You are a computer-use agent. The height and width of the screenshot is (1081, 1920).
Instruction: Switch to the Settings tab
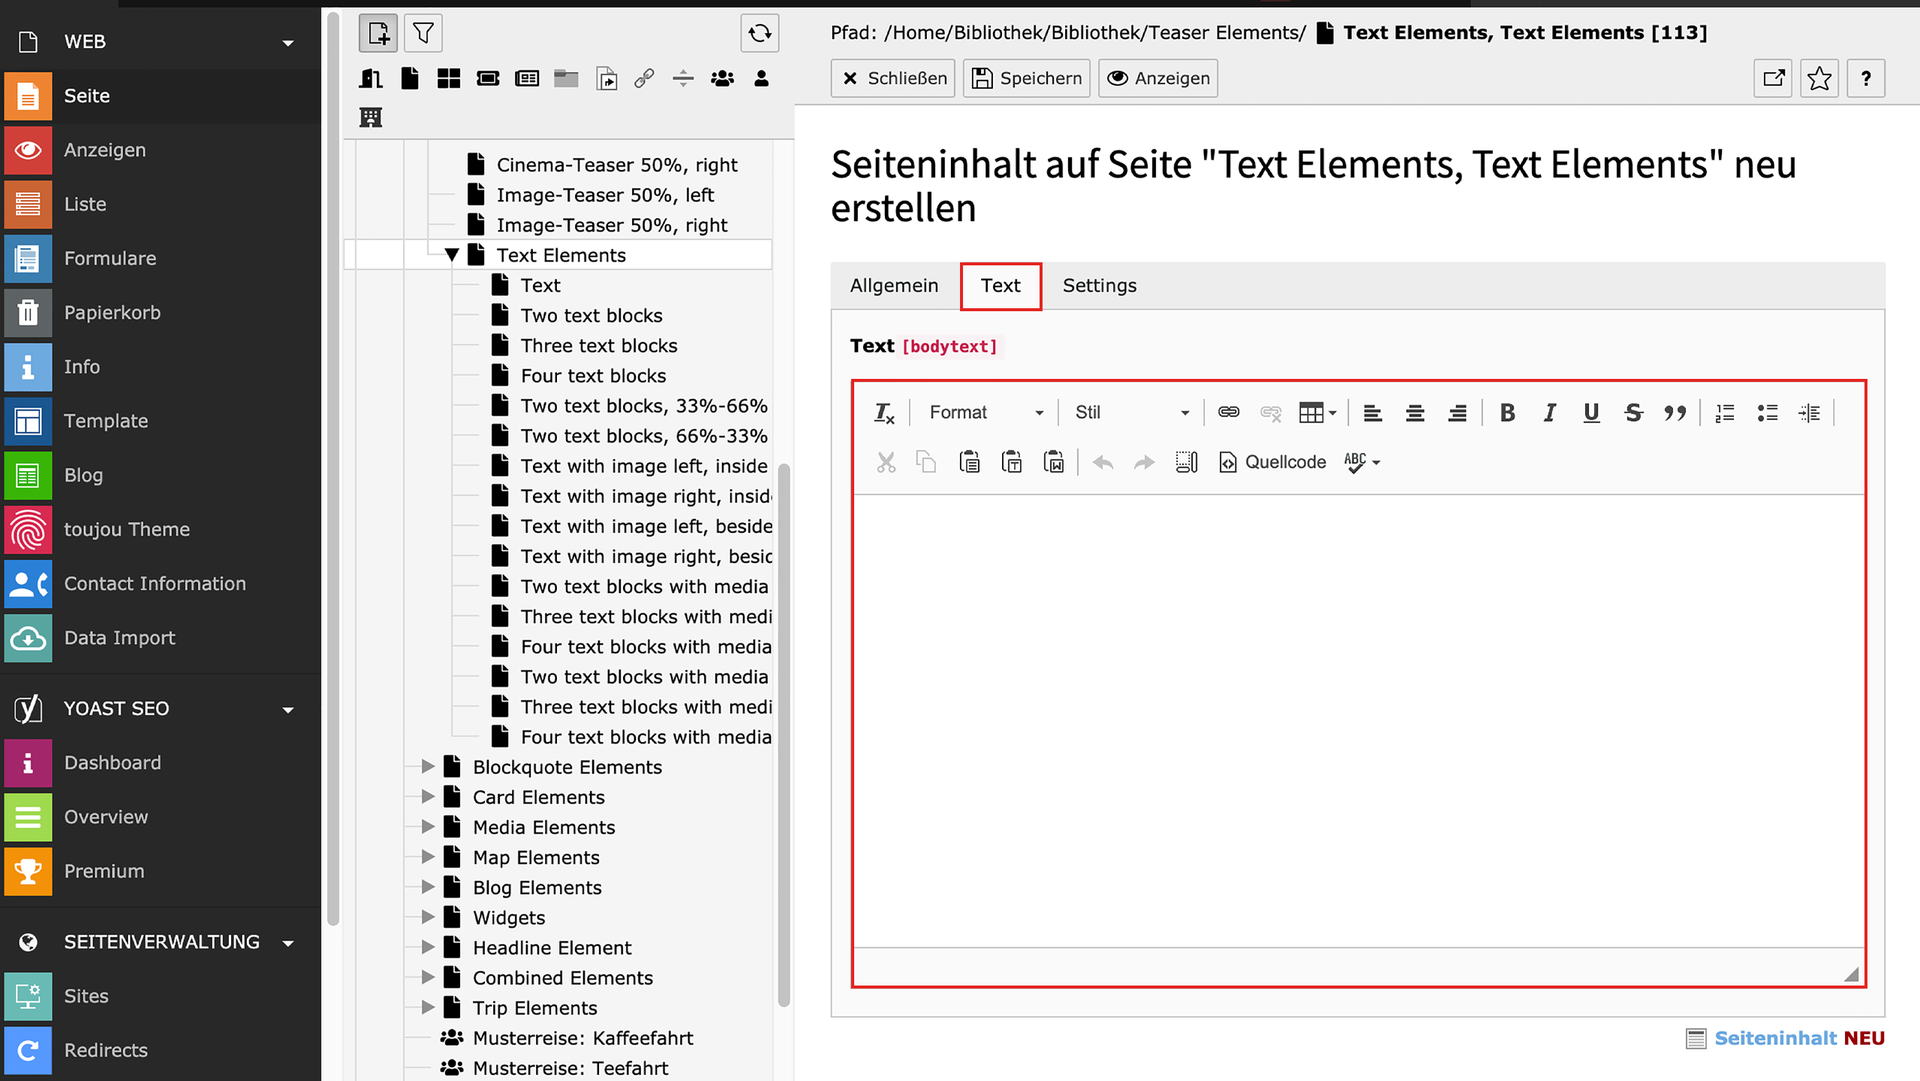click(x=1099, y=286)
